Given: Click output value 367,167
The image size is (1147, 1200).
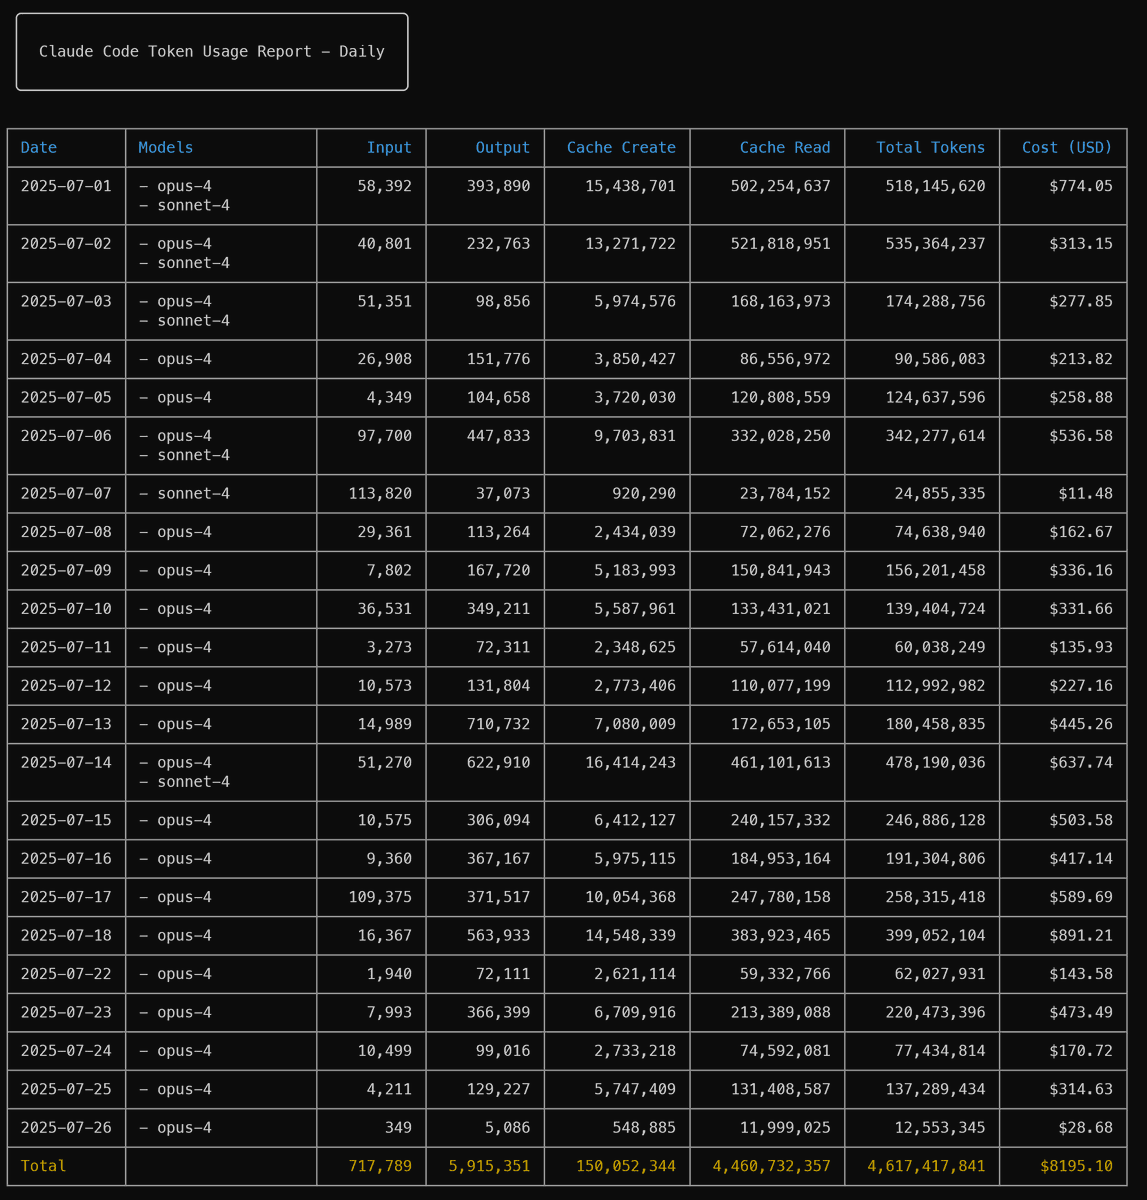Looking at the screenshot, I should click(499, 859).
